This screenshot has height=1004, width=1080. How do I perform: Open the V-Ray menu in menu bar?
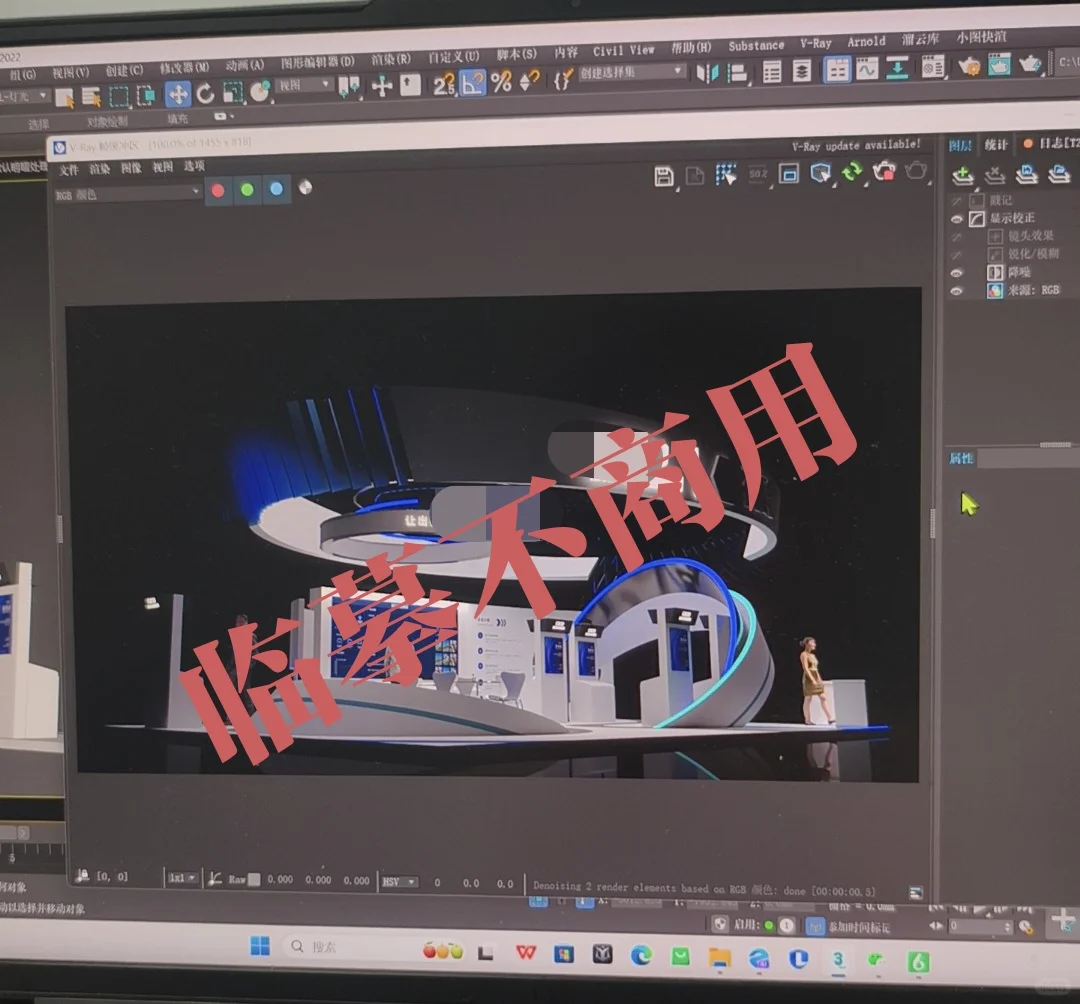(816, 43)
